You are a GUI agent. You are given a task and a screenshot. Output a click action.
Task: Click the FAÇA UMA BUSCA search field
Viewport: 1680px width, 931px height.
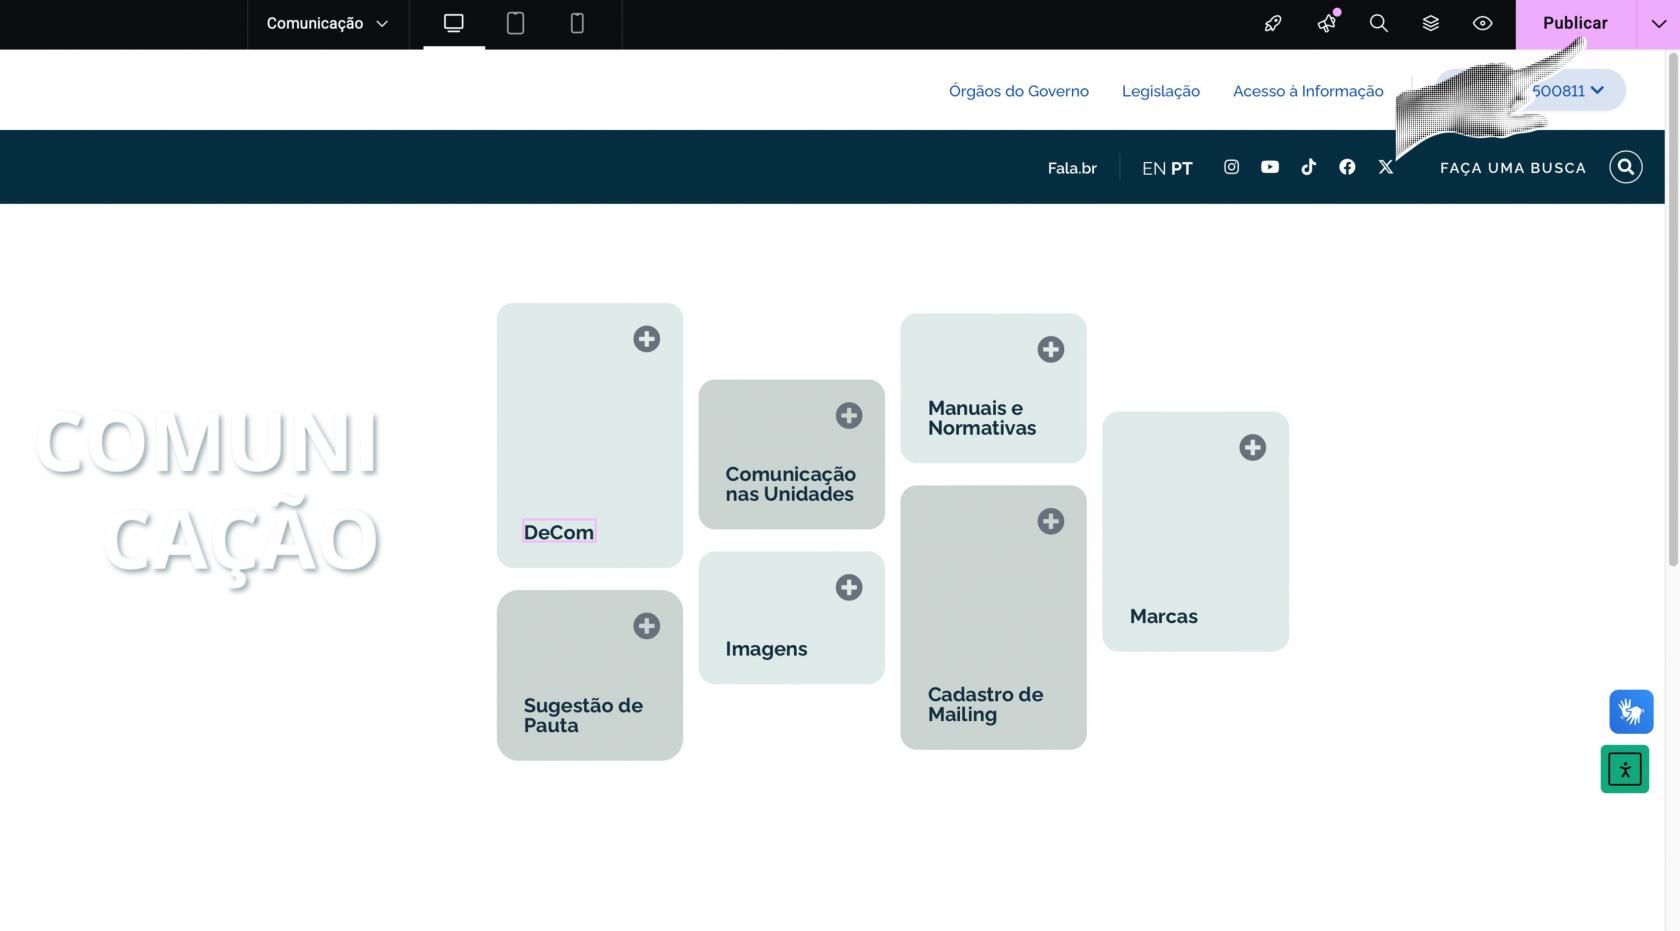tap(1513, 168)
